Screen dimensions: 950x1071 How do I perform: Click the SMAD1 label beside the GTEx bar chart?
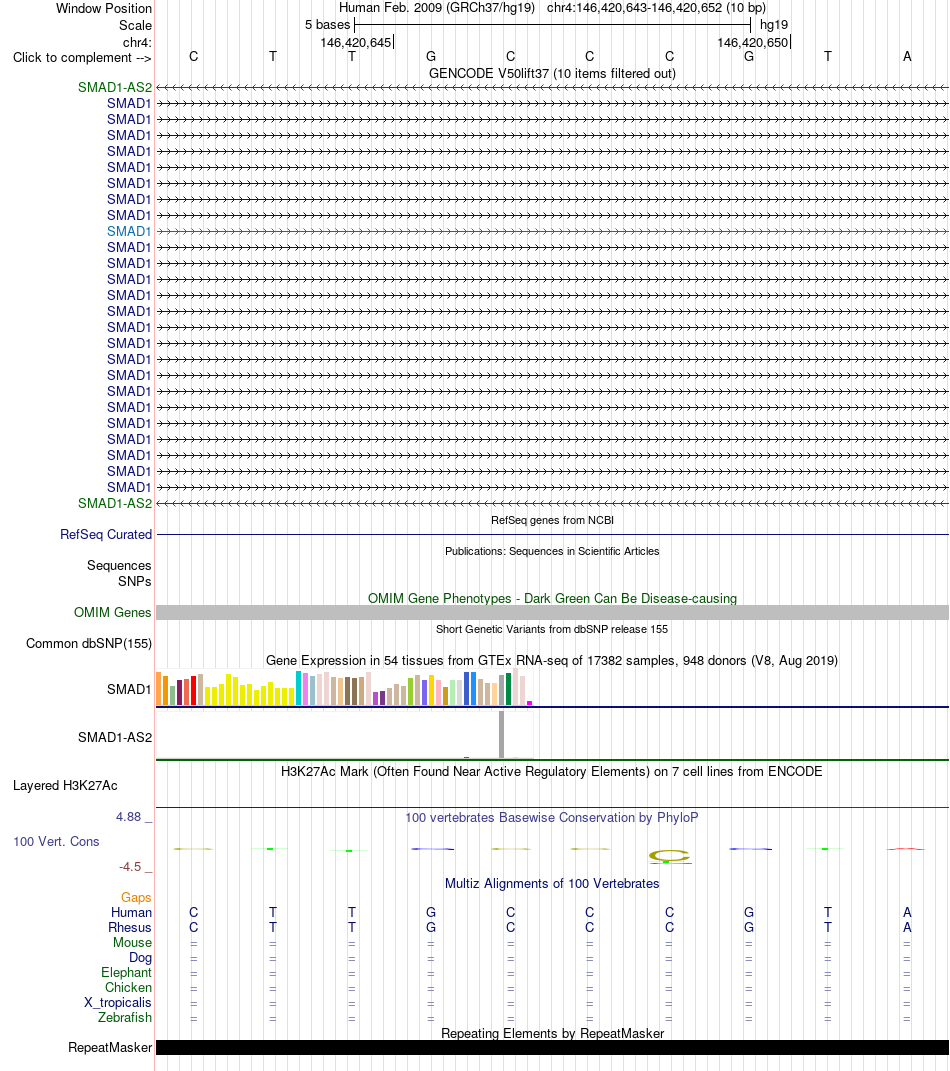[x=128, y=689]
